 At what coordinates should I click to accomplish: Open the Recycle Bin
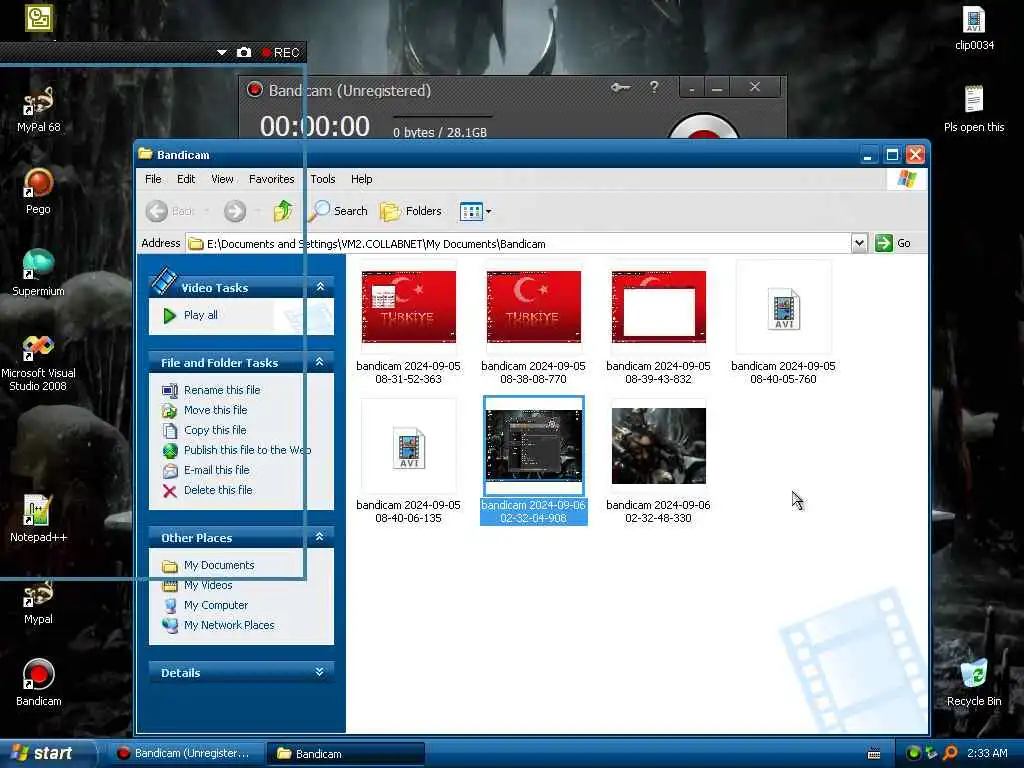tap(974, 682)
